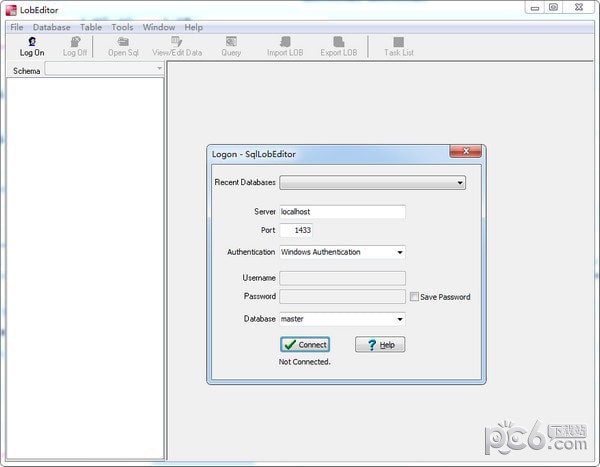Open the Database menu
The height and width of the screenshot is (467, 600).
point(51,27)
